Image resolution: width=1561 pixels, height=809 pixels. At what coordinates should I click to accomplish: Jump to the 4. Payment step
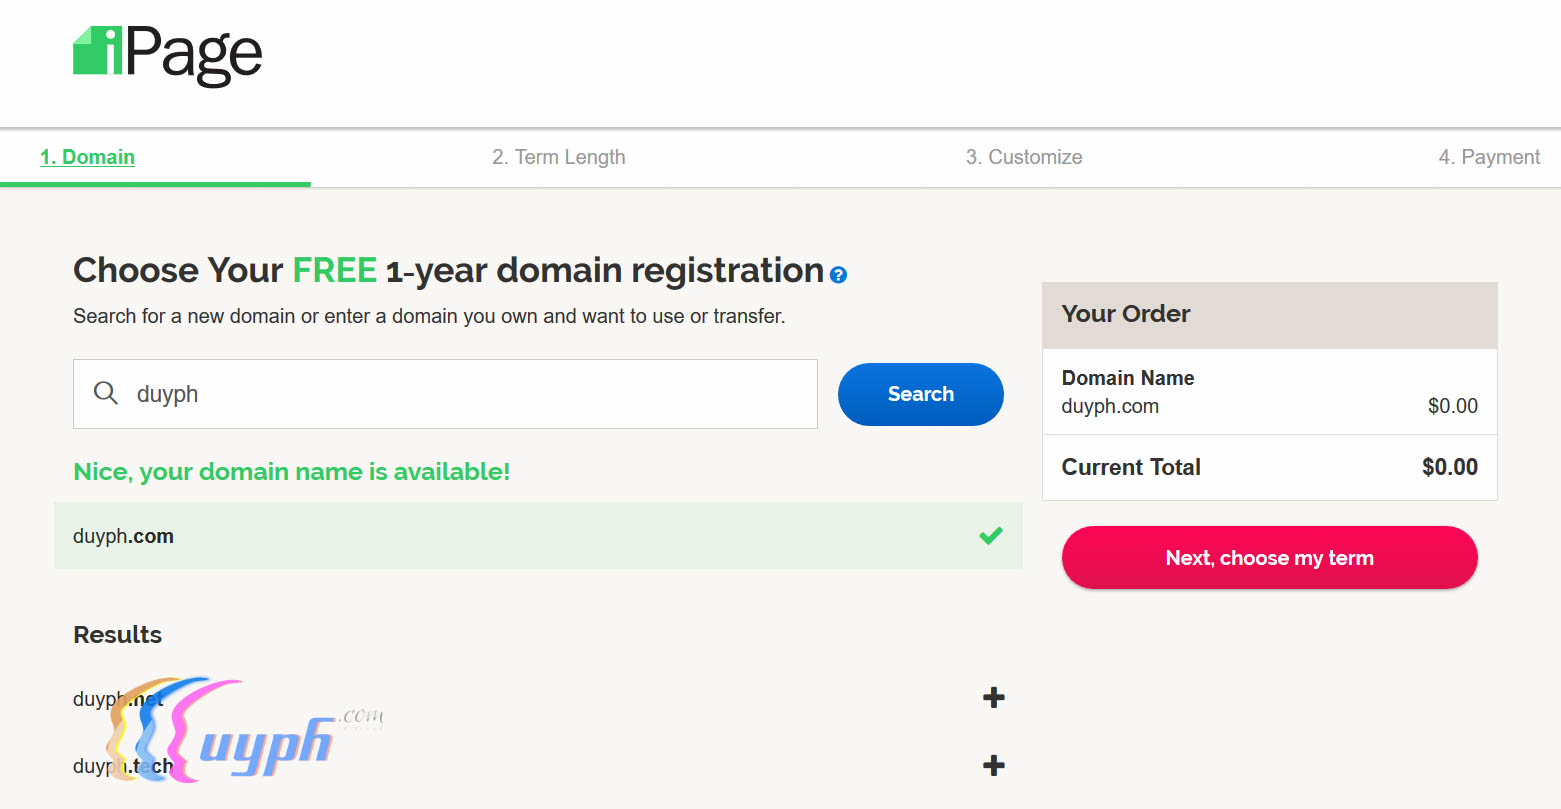click(x=1488, y=157)
